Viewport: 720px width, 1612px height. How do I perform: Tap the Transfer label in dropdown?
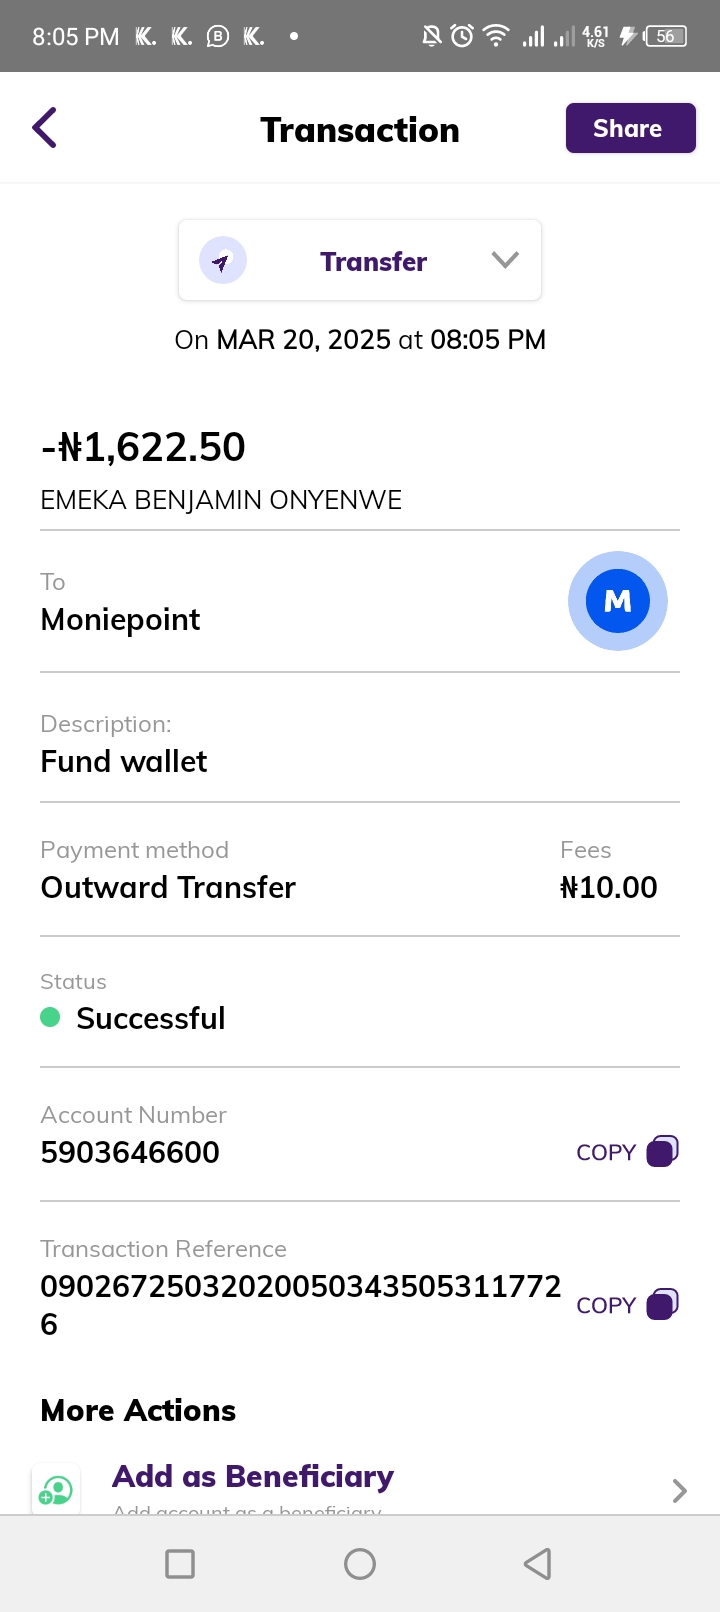373,262
